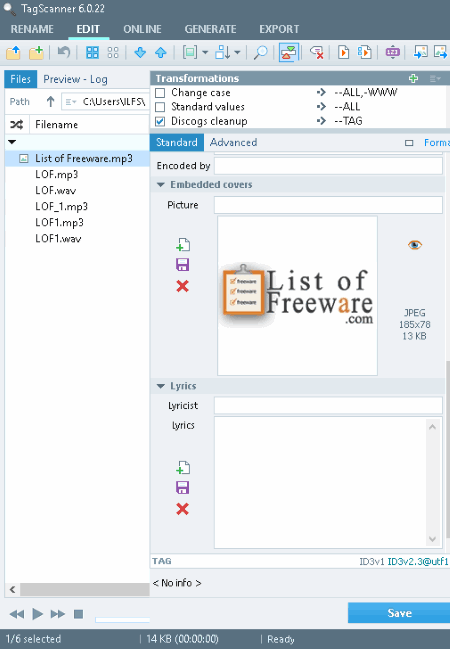The image size is (450, 649).
Task: Click the path field C:\Users
Action: pos(114,101)
